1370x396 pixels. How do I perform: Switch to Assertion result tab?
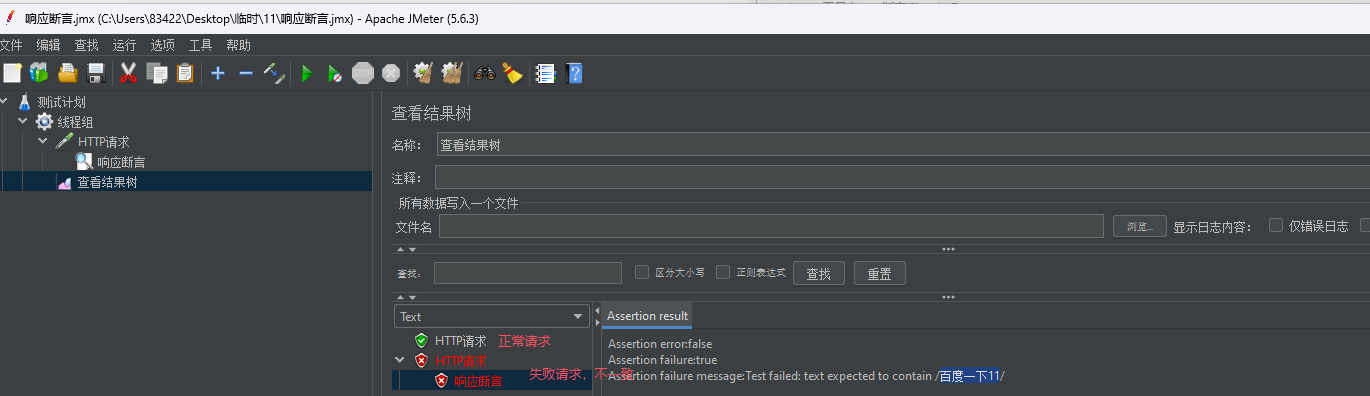[647, 316]
